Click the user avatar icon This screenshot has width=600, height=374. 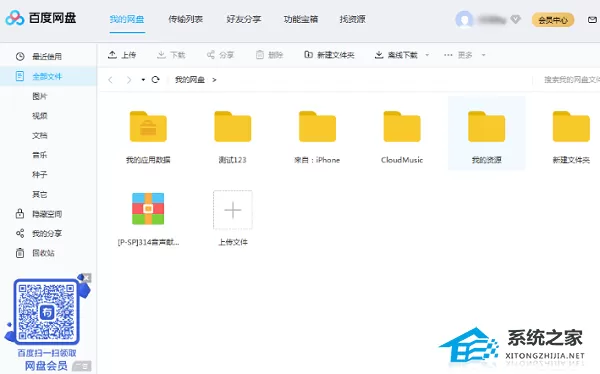pyautogui.click(x=464, y=19)
